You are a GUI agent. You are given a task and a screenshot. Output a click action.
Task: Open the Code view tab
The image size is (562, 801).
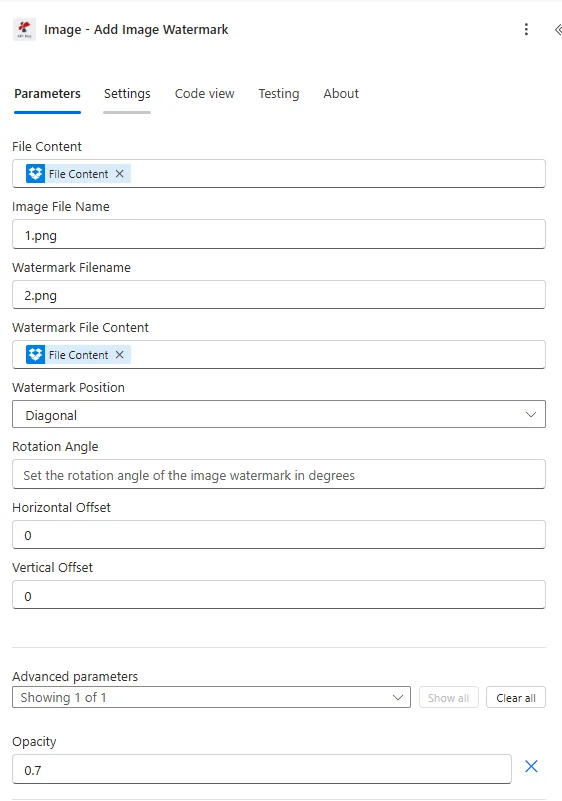click(204, 93)
